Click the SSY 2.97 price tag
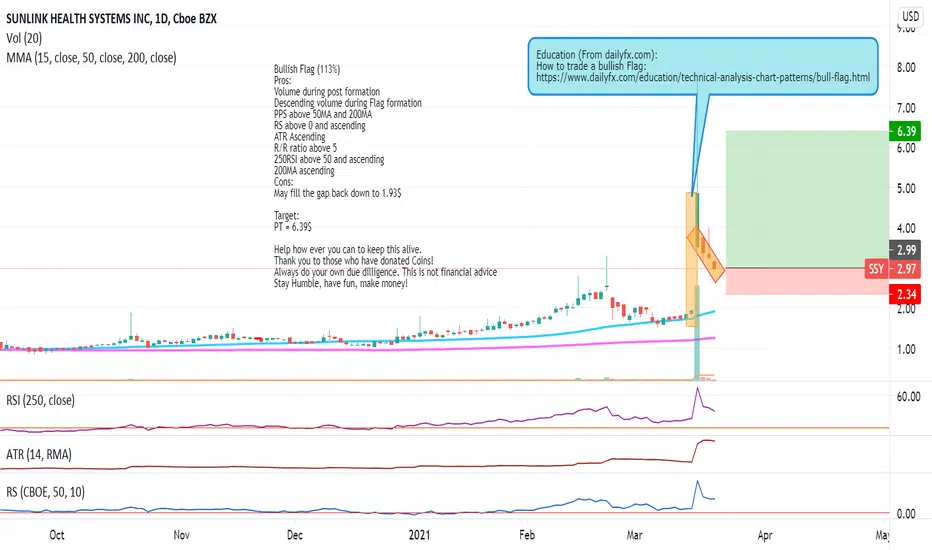Screen dimensions: 932x550 coord(893,269)
